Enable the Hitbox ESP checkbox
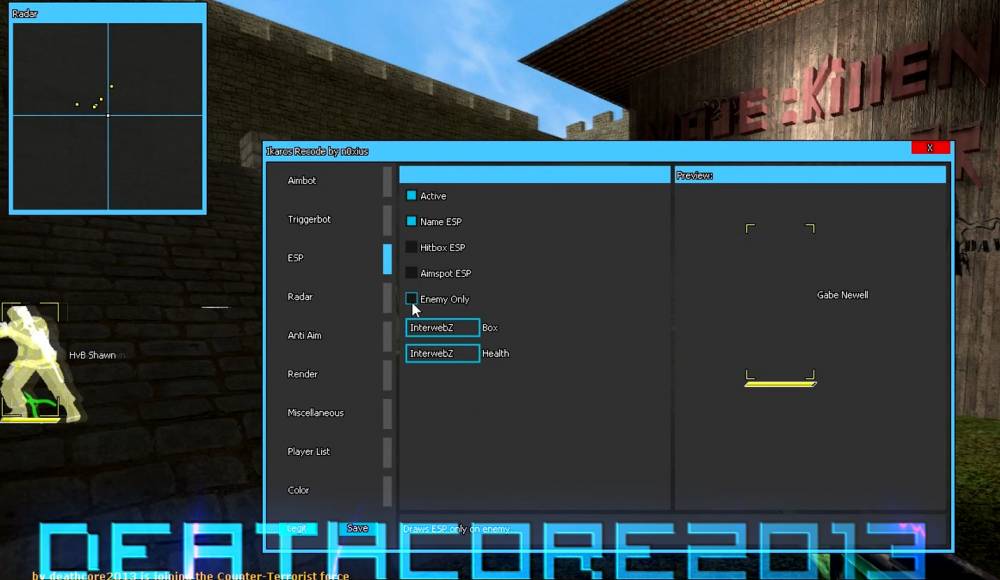This screenshot has height=580, width=1000. [x=411, y=247]
